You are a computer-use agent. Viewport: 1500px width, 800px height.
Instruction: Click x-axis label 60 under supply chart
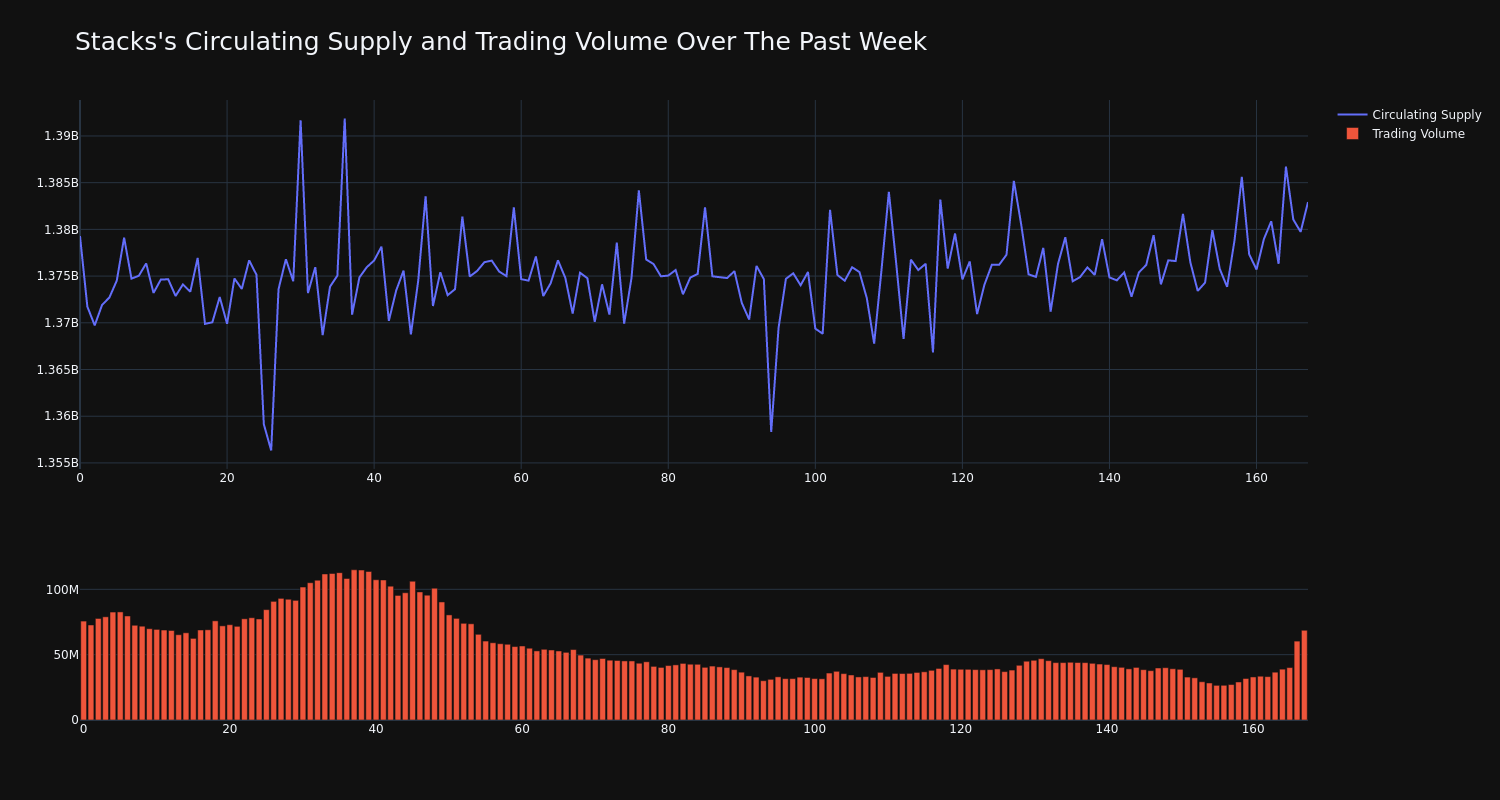point(521,478)
